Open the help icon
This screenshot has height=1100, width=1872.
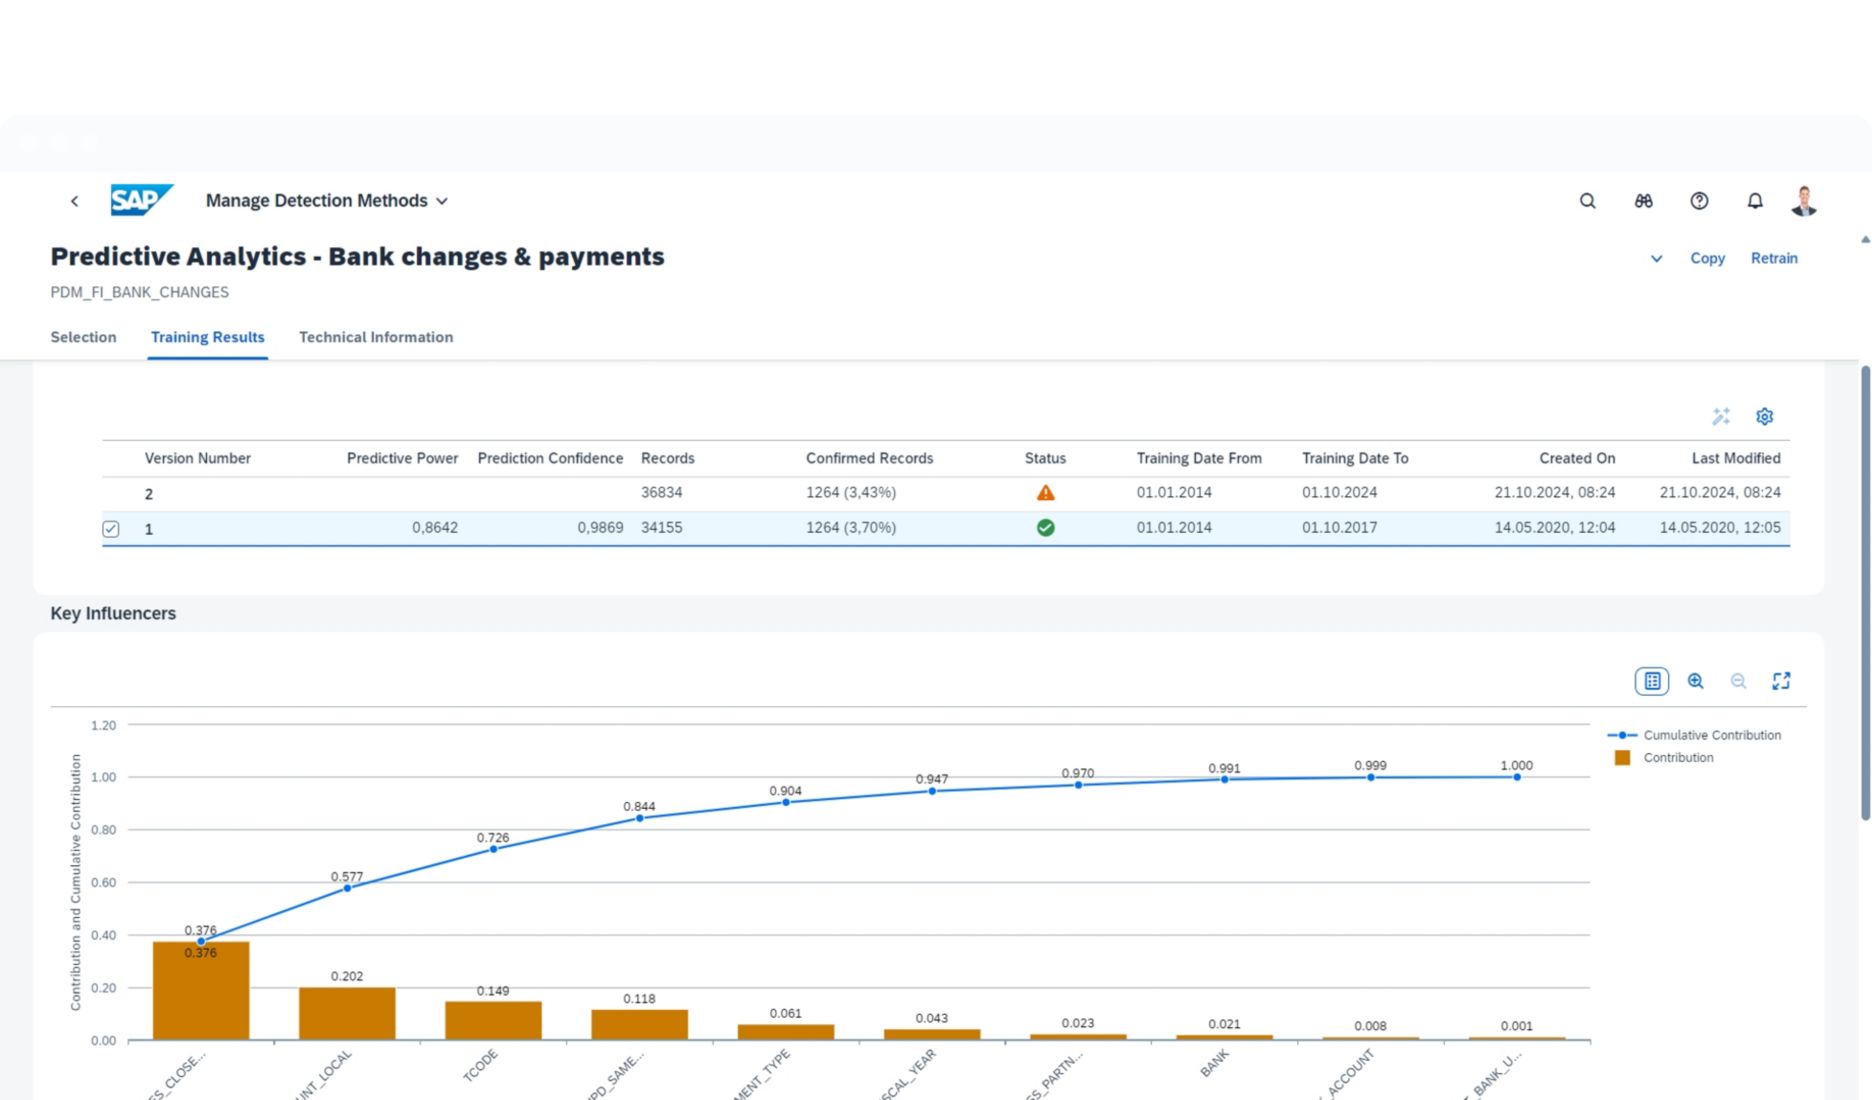(1699, 201)
